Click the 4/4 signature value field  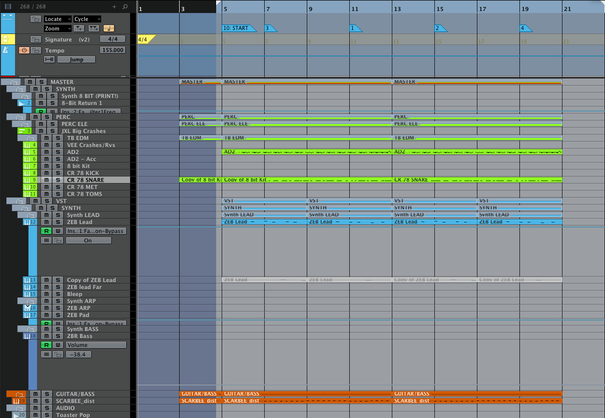pos(112,39)
